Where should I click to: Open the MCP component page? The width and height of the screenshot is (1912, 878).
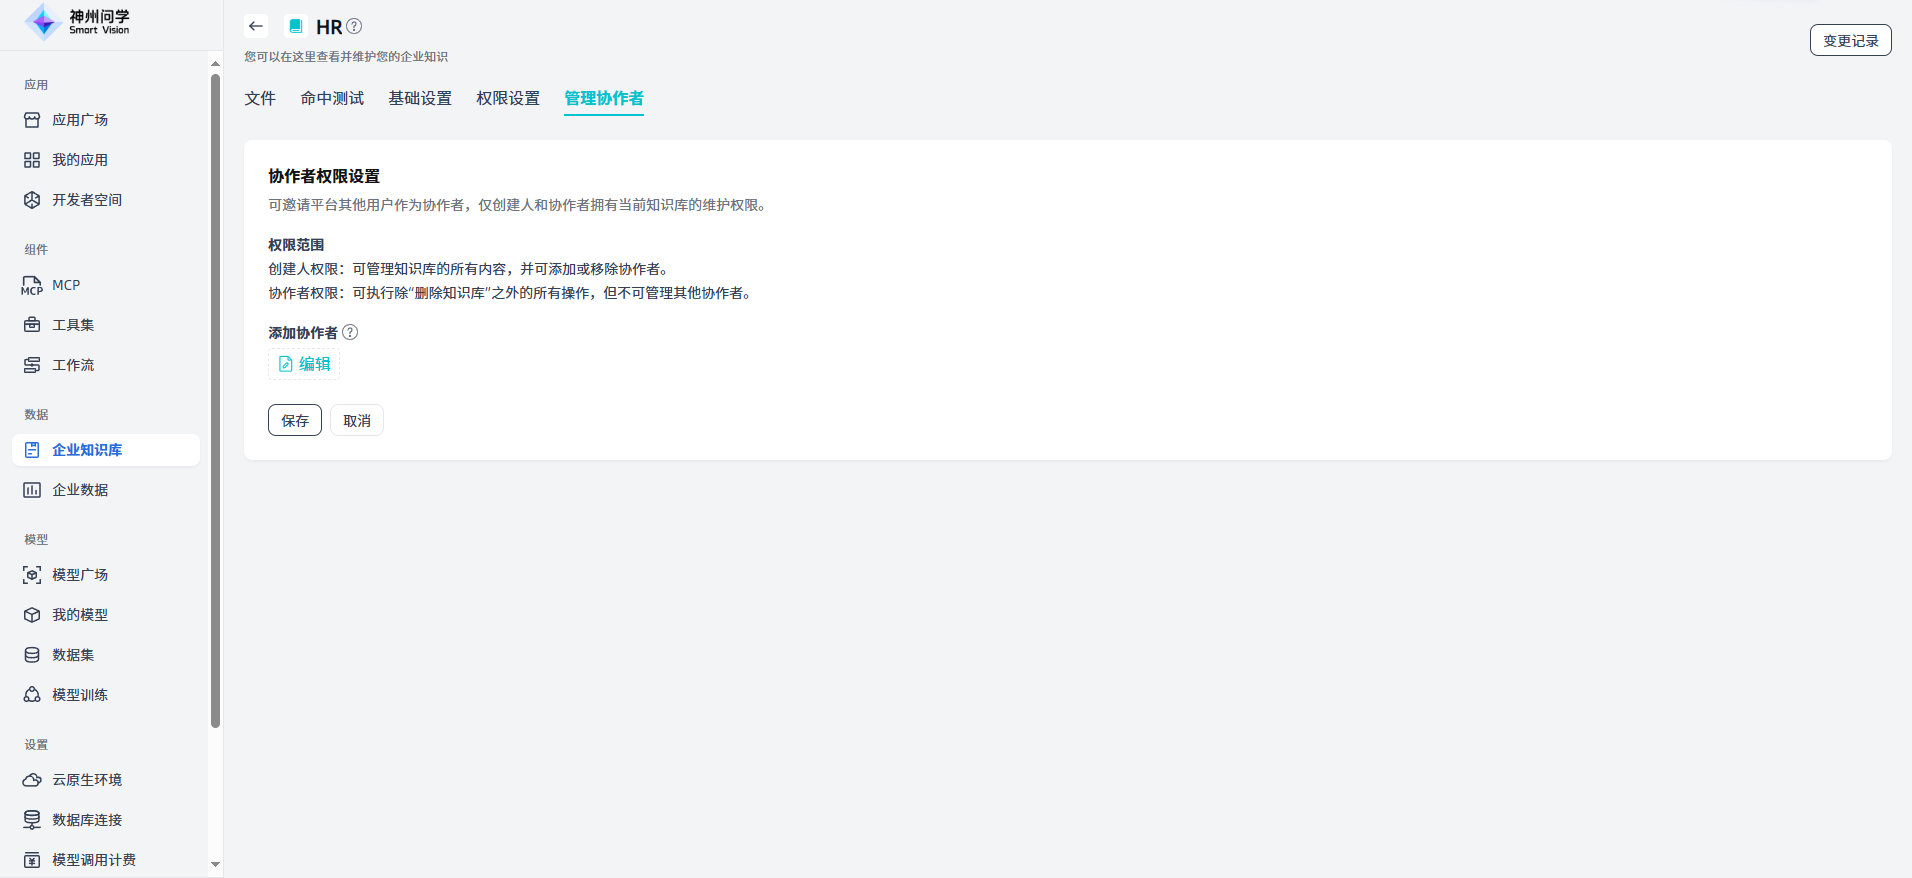[x=66, y=285]
